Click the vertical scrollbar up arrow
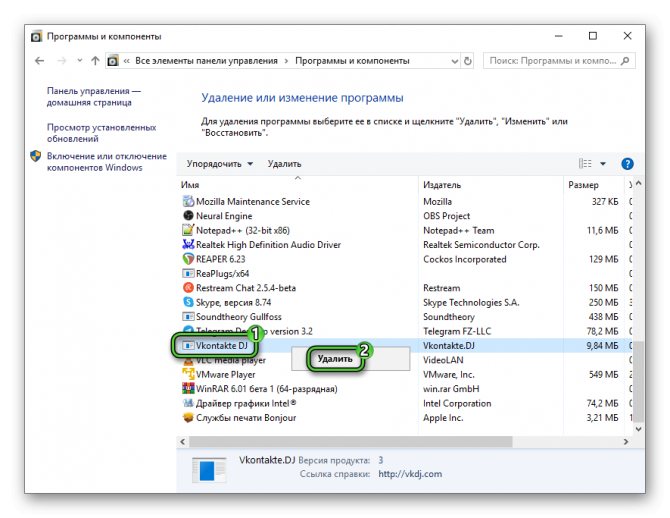This screenshot has width=670, height=518. (638, 183)
